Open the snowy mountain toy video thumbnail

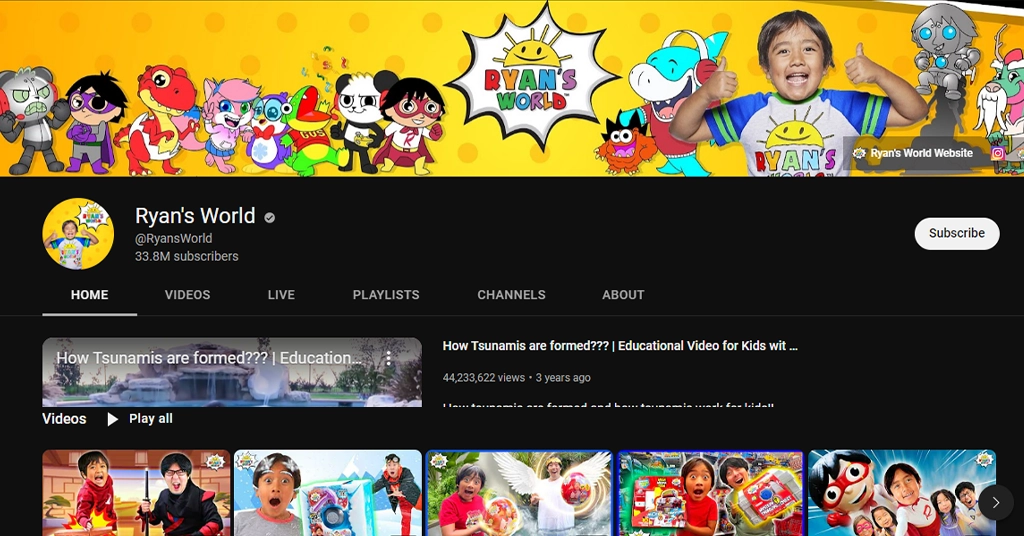pos(328,493)
